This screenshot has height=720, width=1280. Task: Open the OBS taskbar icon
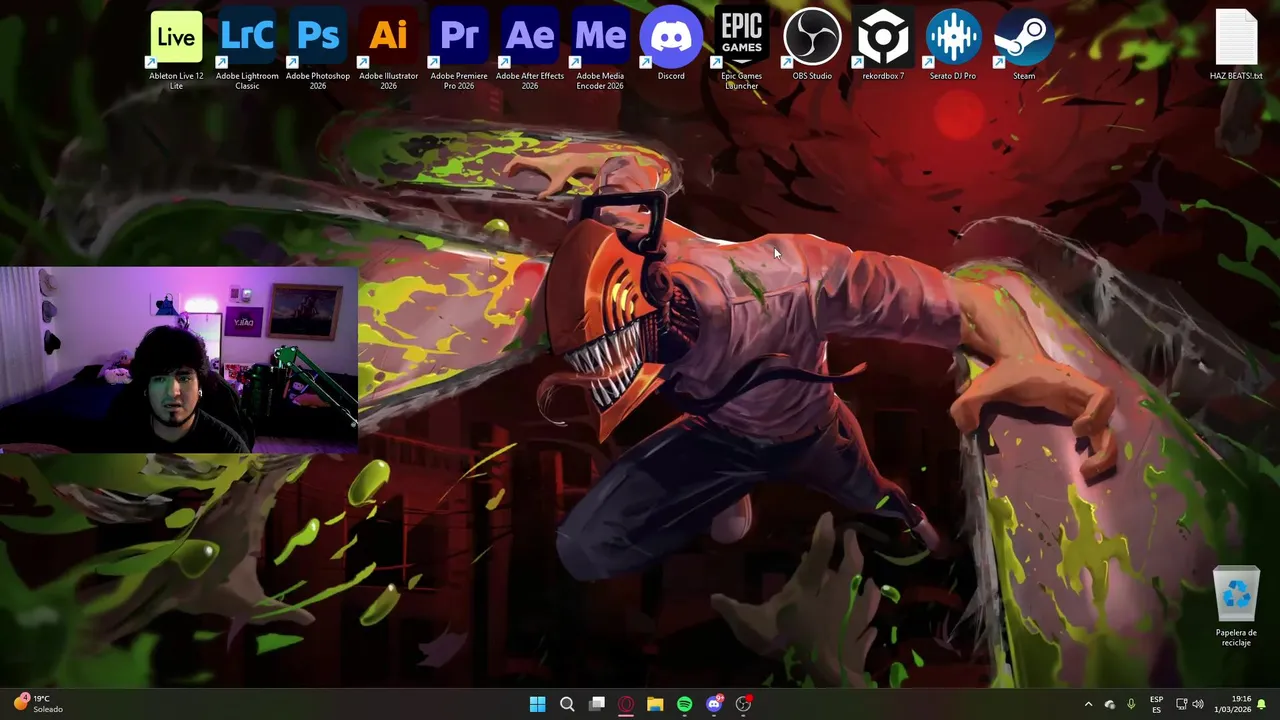[743, 704]
